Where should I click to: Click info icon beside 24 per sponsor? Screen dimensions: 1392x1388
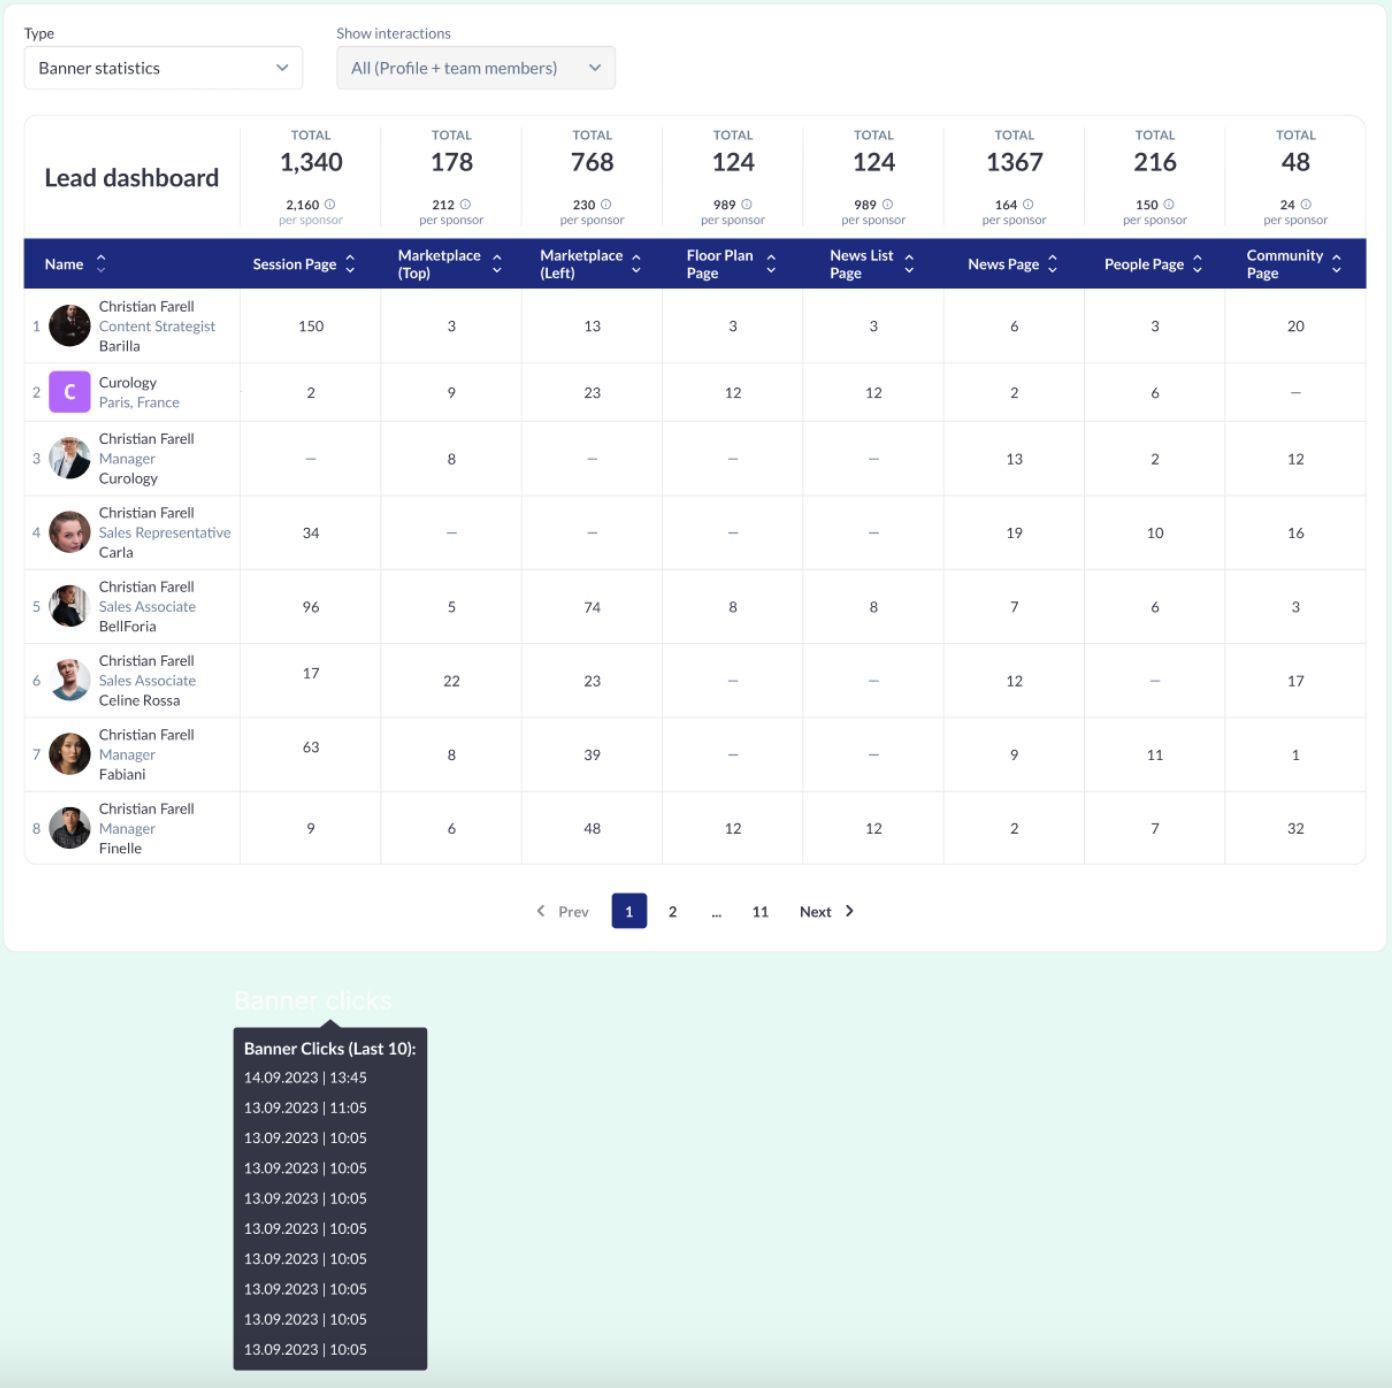pos(1306,204)
